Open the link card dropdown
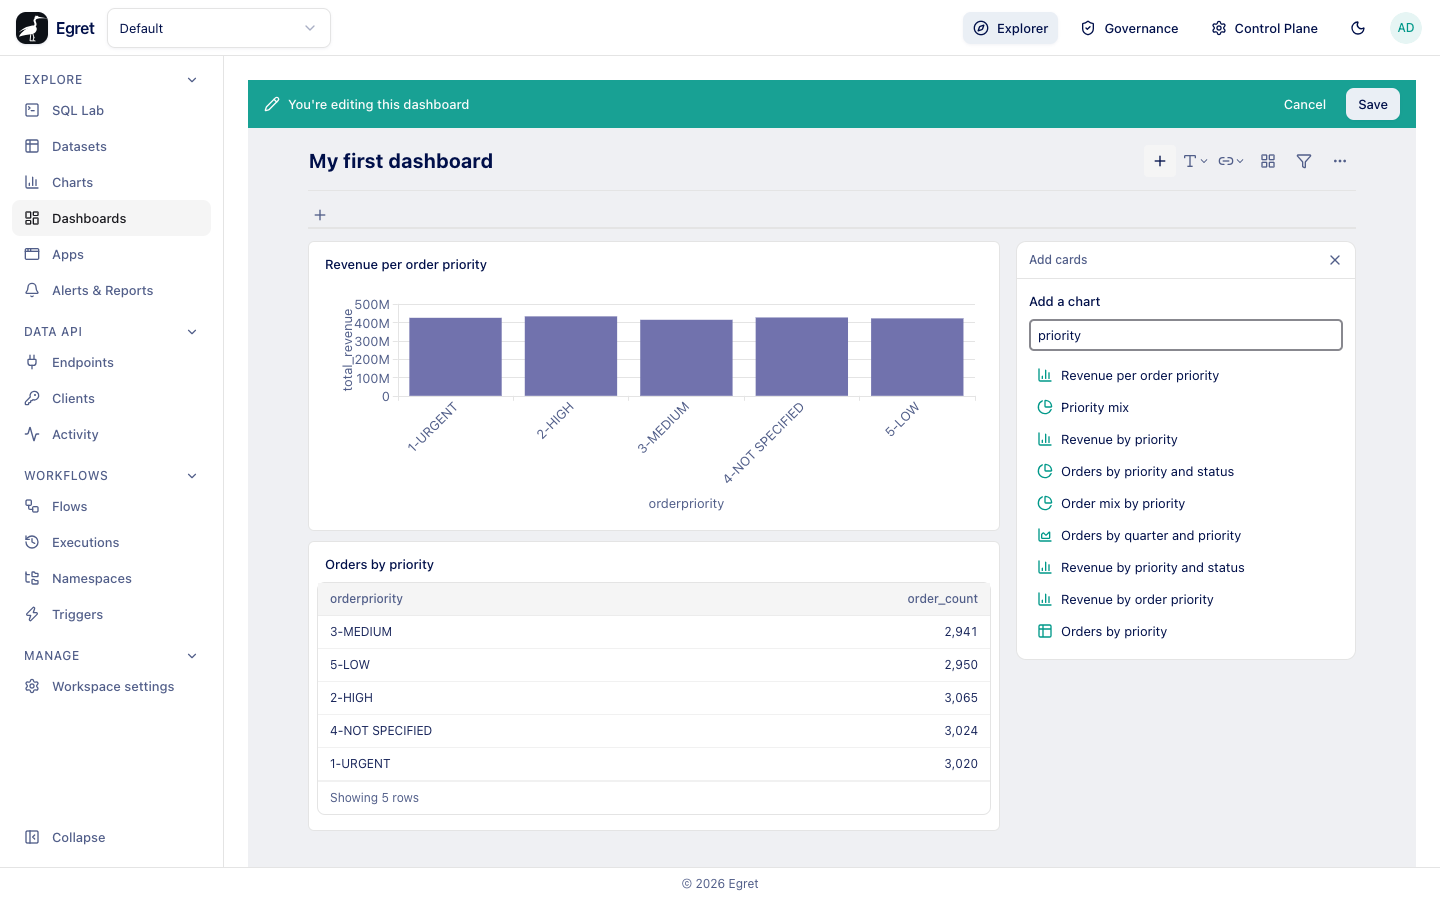1440x900 pixels. tap(1231, 161)
